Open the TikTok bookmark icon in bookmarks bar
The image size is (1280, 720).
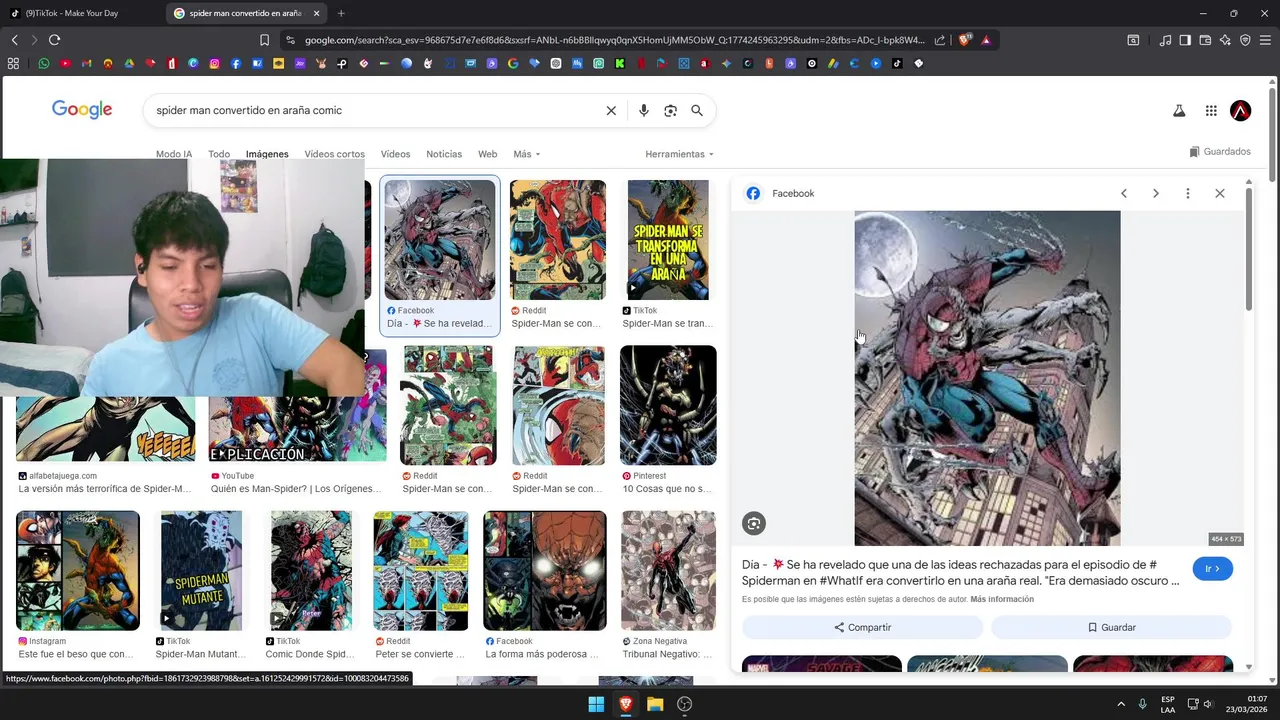(897, 63)
